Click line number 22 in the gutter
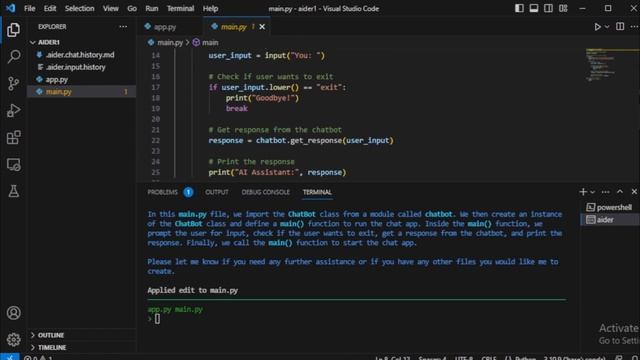 tap(156, 140)
